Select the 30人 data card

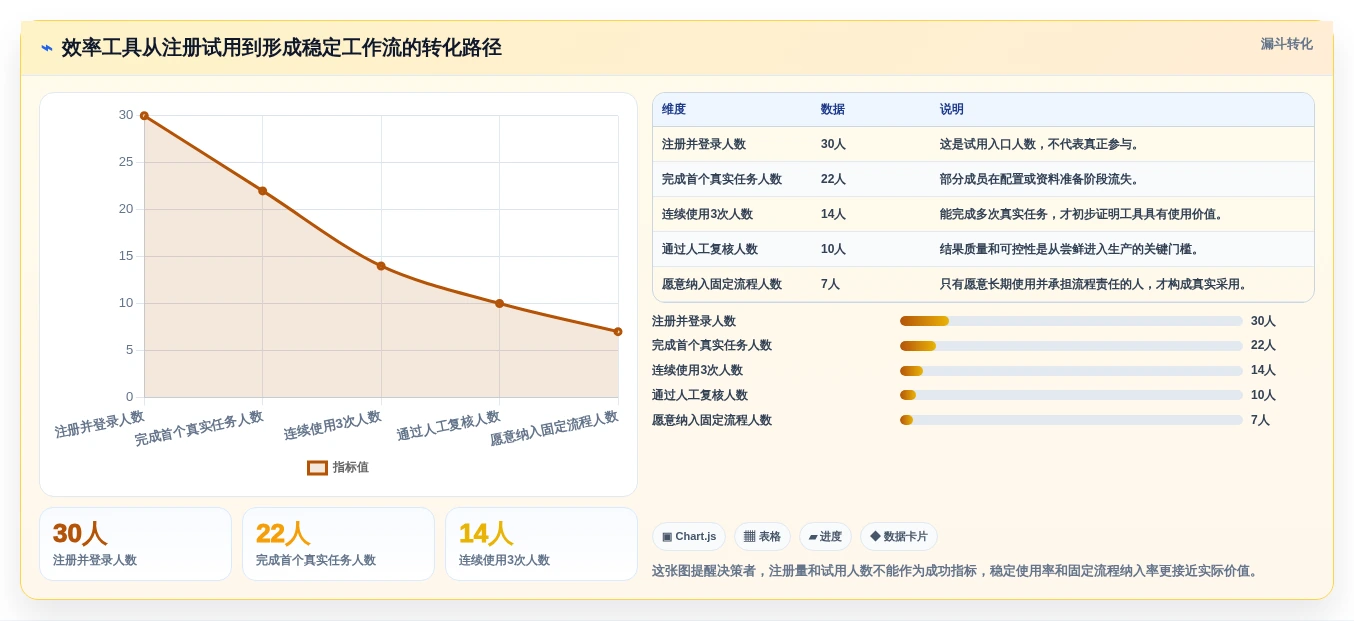click(x=135, y=544)
